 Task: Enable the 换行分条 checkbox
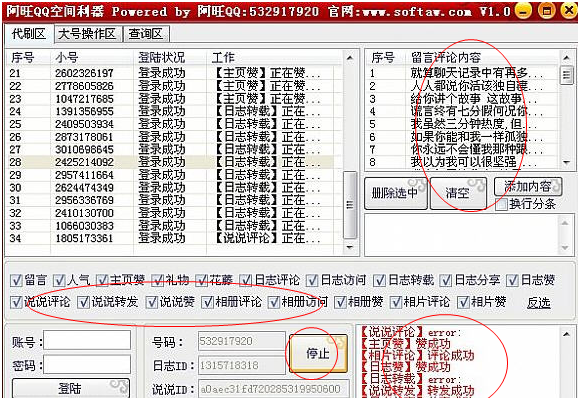tap(502, 204)
